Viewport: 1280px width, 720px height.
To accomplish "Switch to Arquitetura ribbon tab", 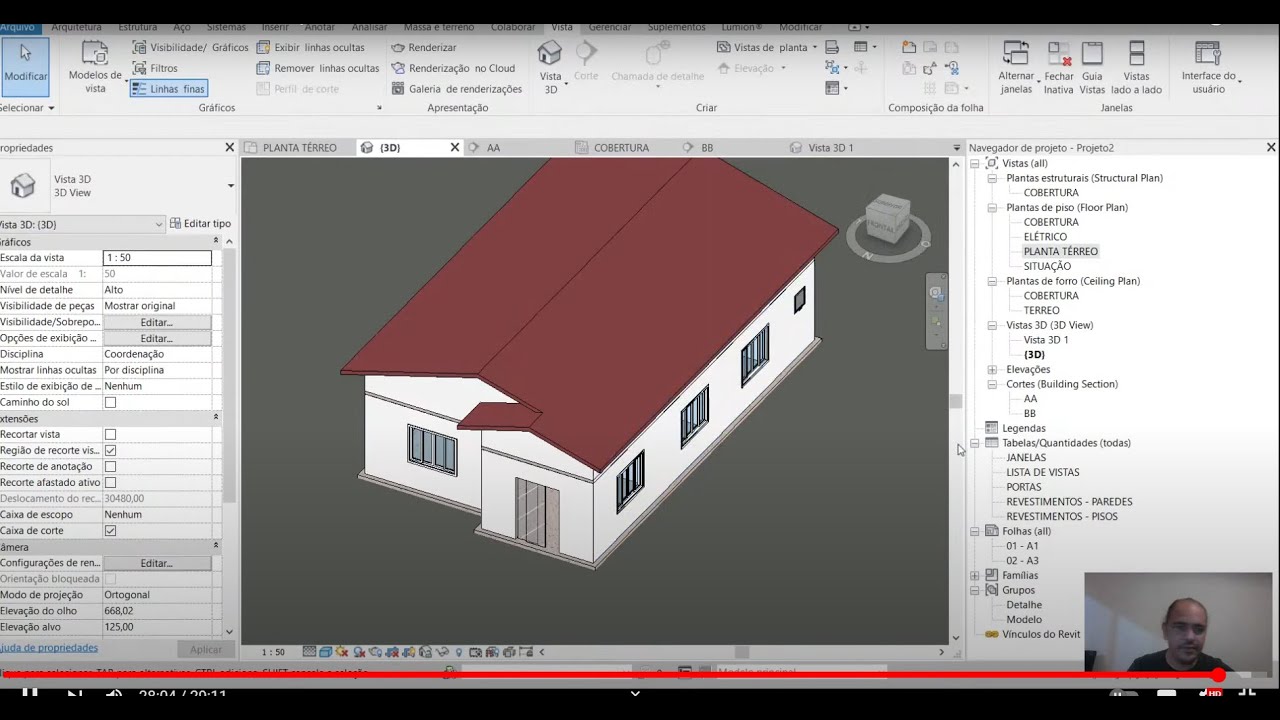I will coord(76,27).
